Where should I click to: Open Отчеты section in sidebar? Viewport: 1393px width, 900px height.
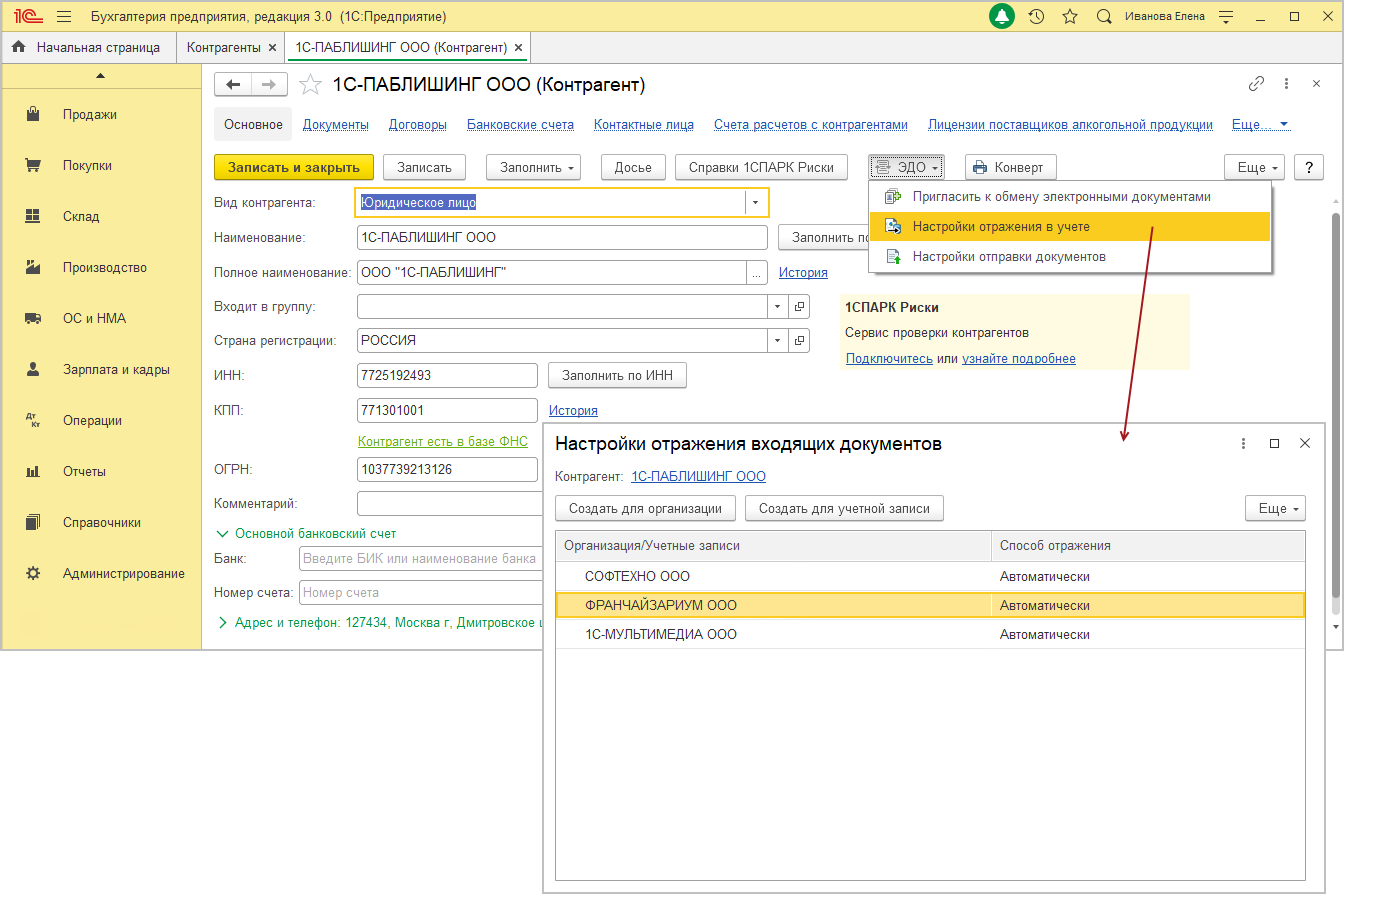click(x=84, y=471)
